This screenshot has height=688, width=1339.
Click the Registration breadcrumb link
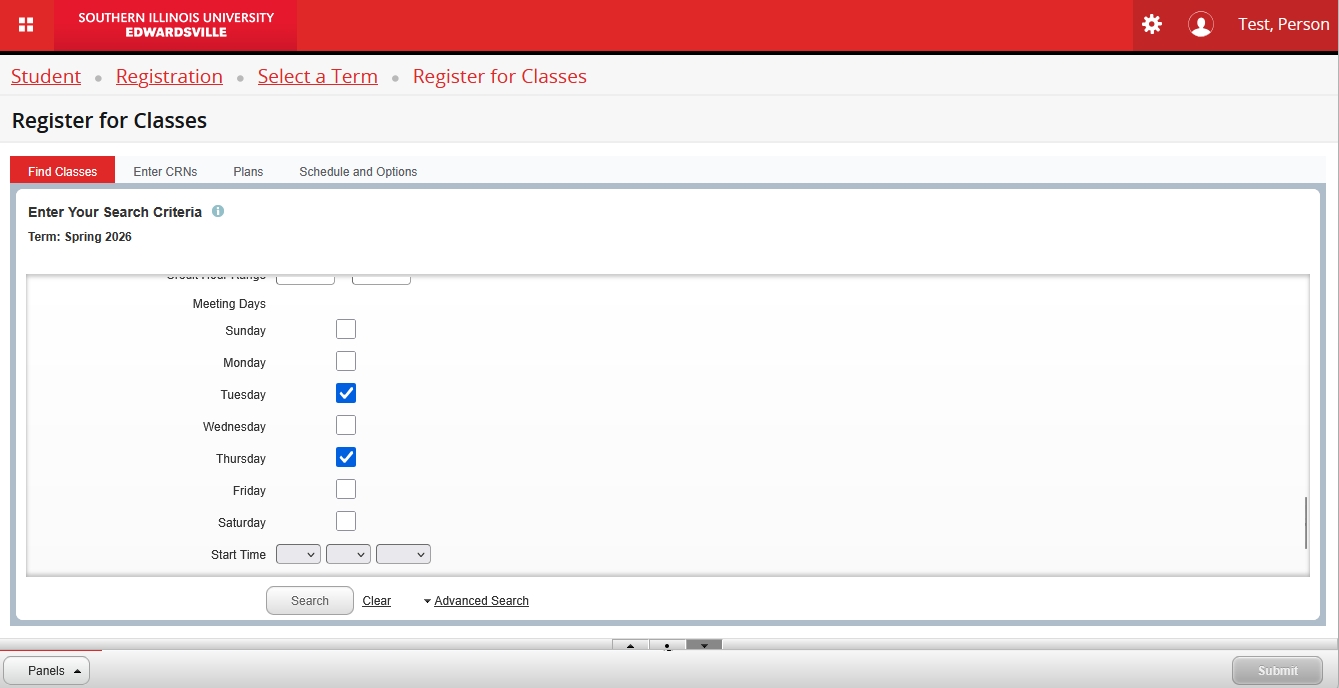169,77
